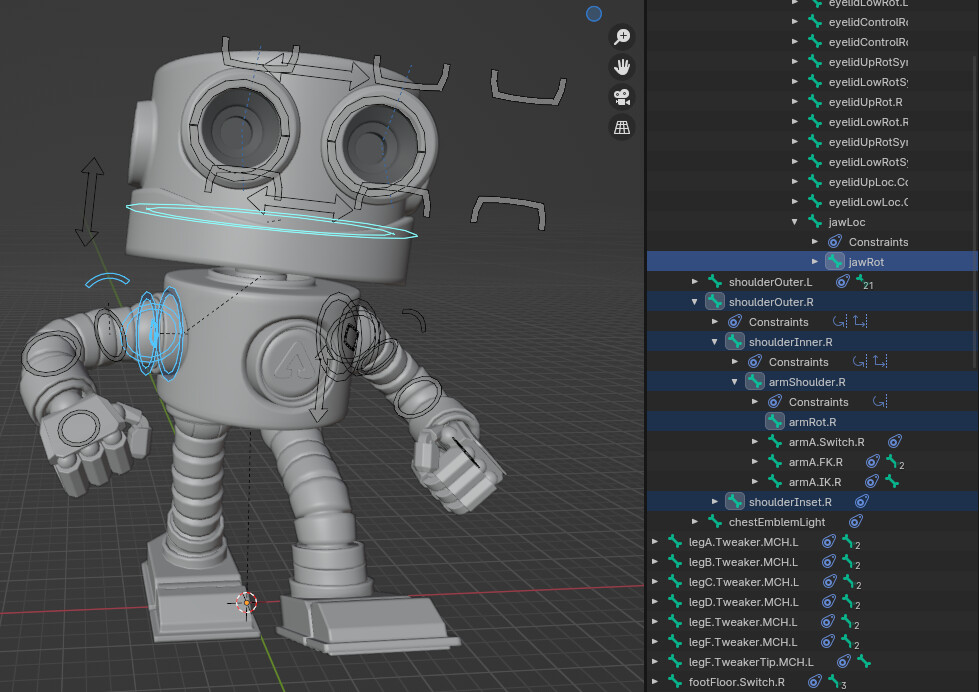Select legC.Tweaker.MCH.L in the outliner
The height and width of the screenshot is (692, 979).
click(x=743, y=581)
